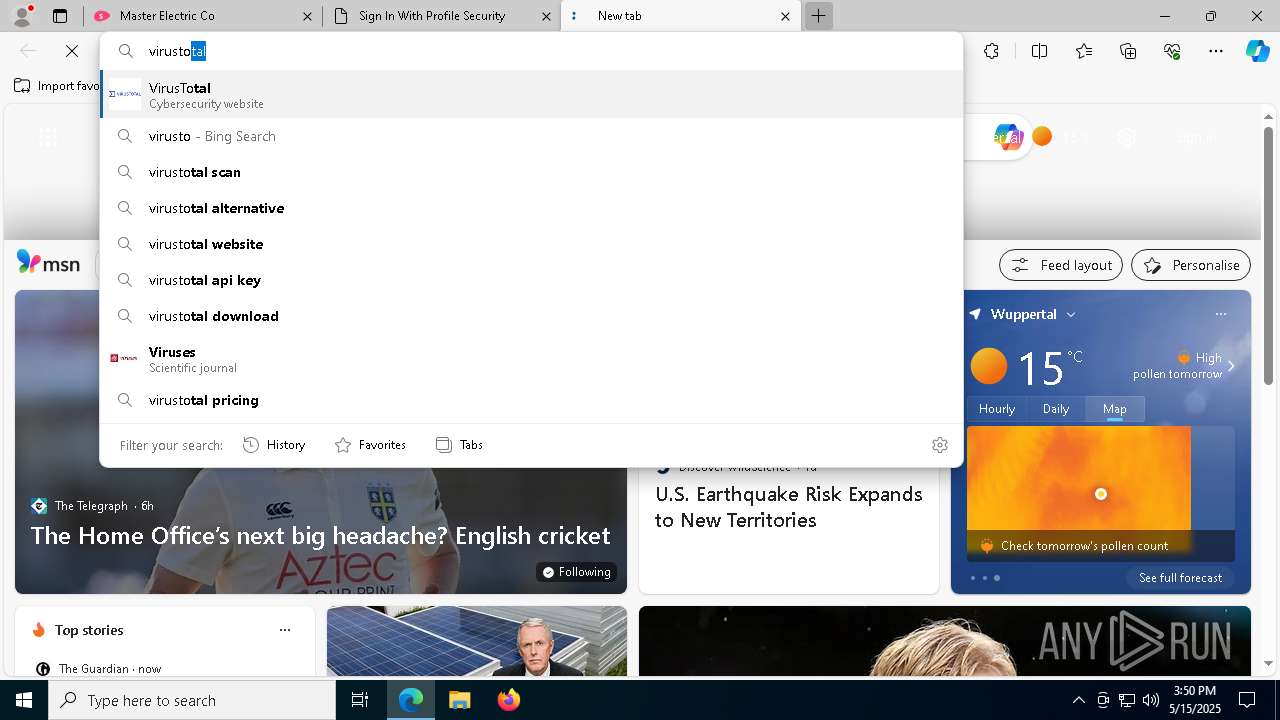
Task: Open Browser essentials heart icon
Action: pos(1172,51)
